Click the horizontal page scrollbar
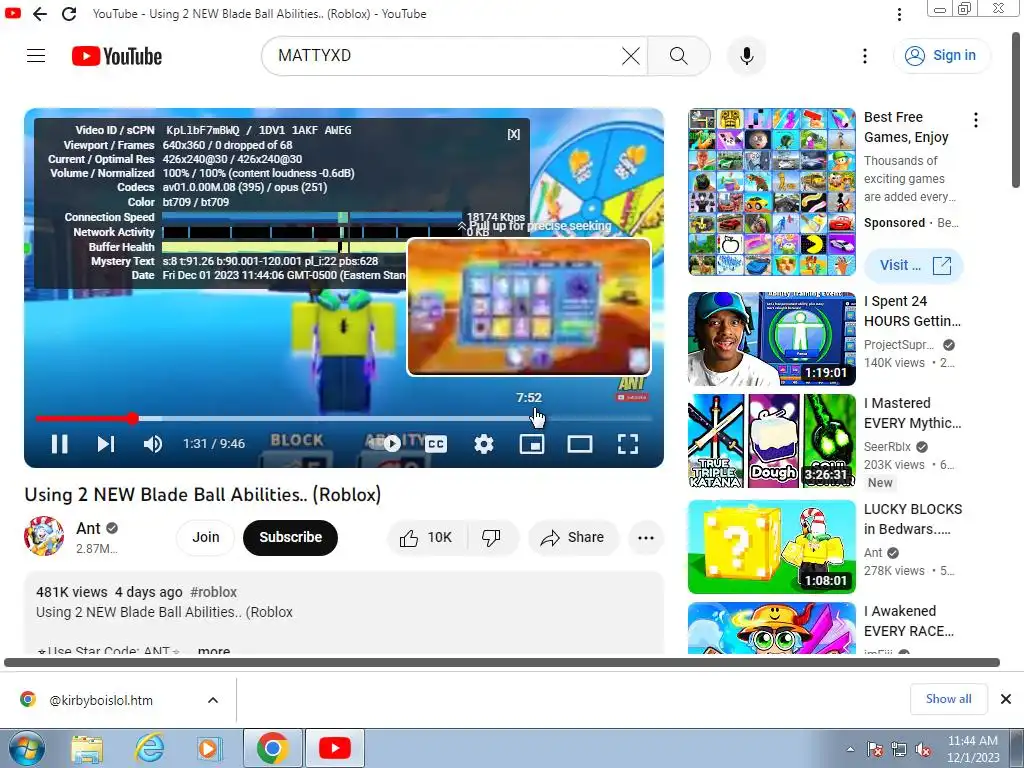This screenshot has height=768, width=1024. tap(502, 663)
